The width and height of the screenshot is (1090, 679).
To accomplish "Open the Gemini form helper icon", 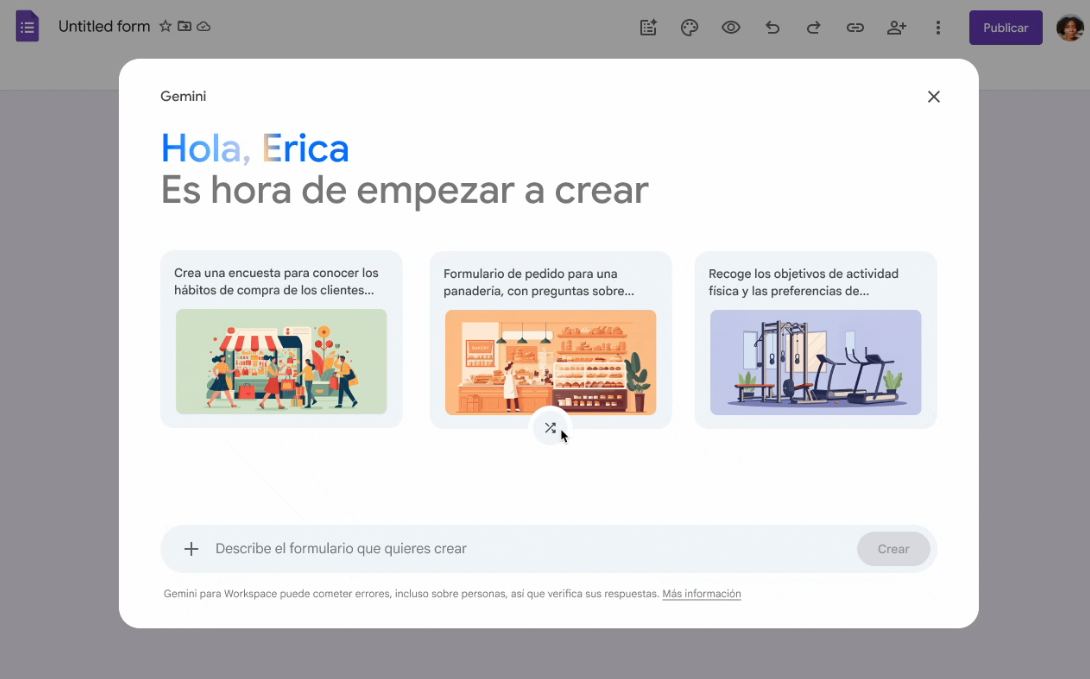I will (x=648, y=28).
